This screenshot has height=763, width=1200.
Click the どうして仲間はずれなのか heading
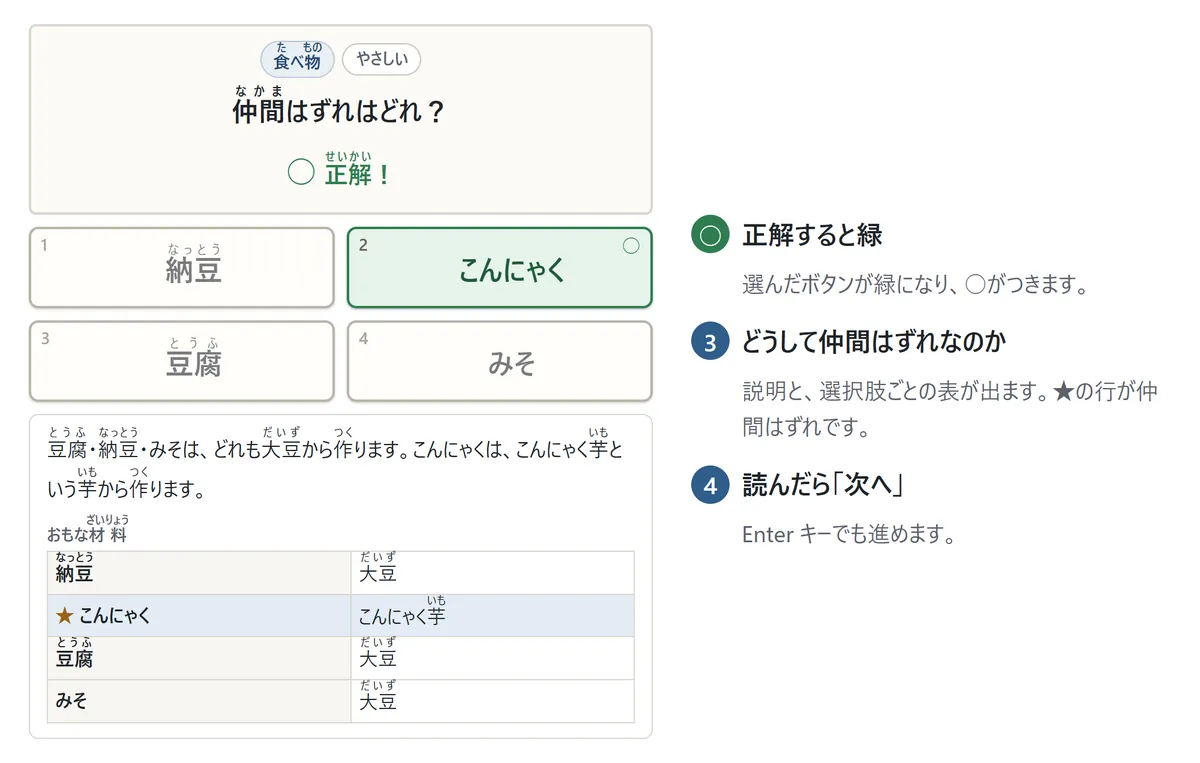(x=874, y=343)
